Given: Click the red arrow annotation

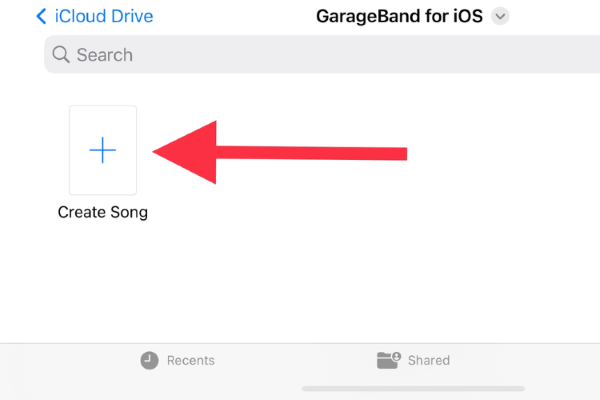Looking at the screenshot, I should [280, 152].
